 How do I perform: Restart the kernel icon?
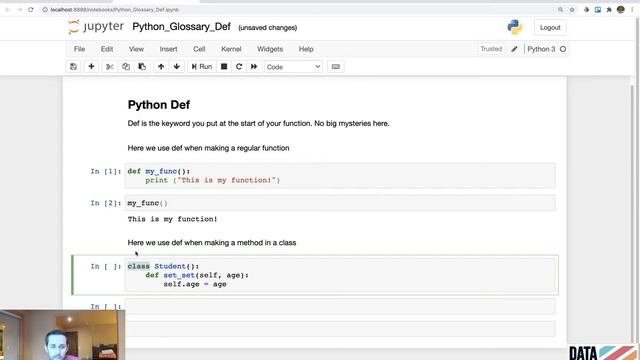(x=239, y=67)
